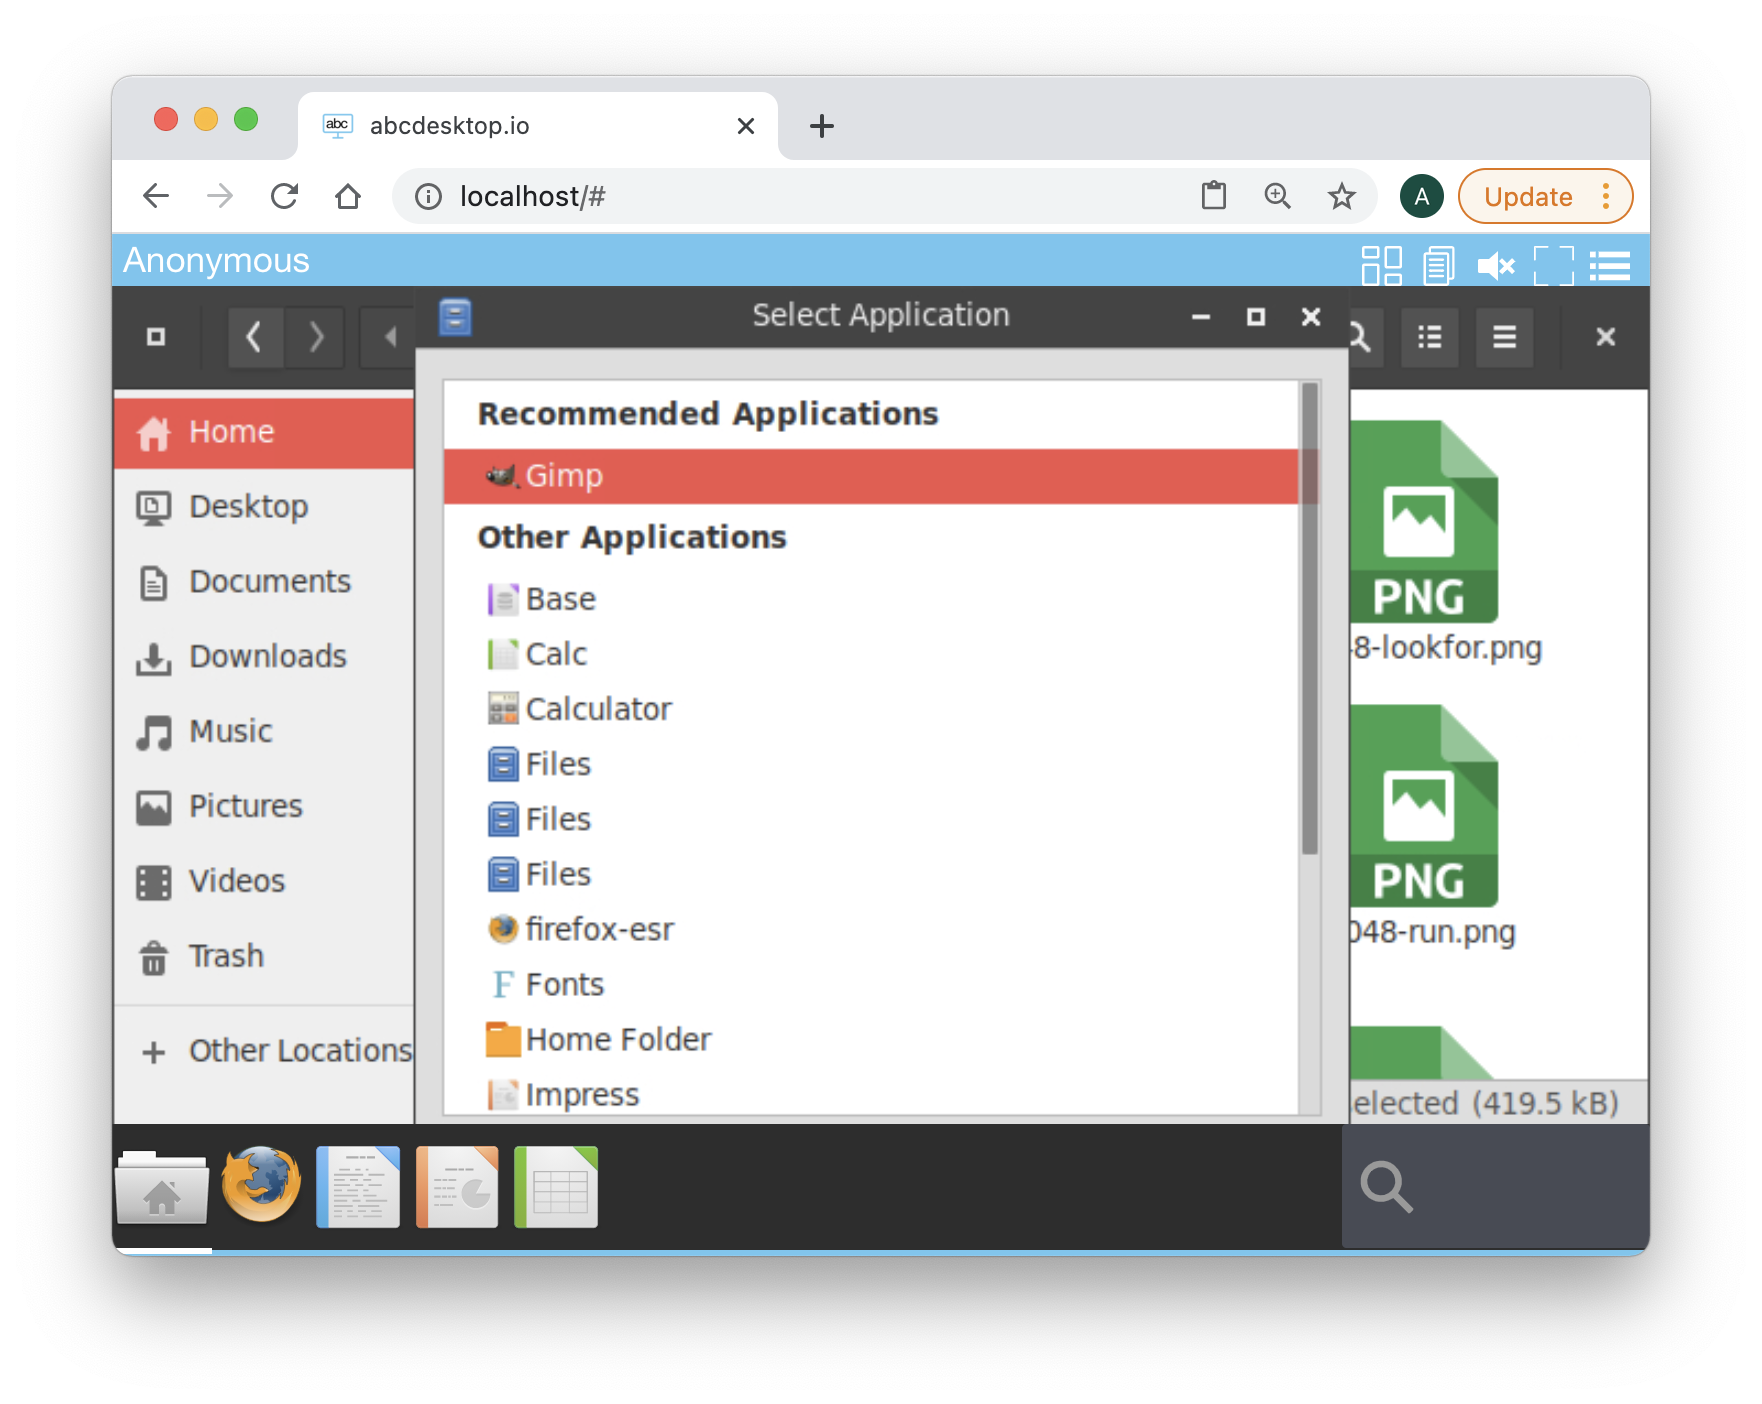This screenshot has width=1762, height=1404.
Task: Reload the localhost page
Action: (285, 196)
